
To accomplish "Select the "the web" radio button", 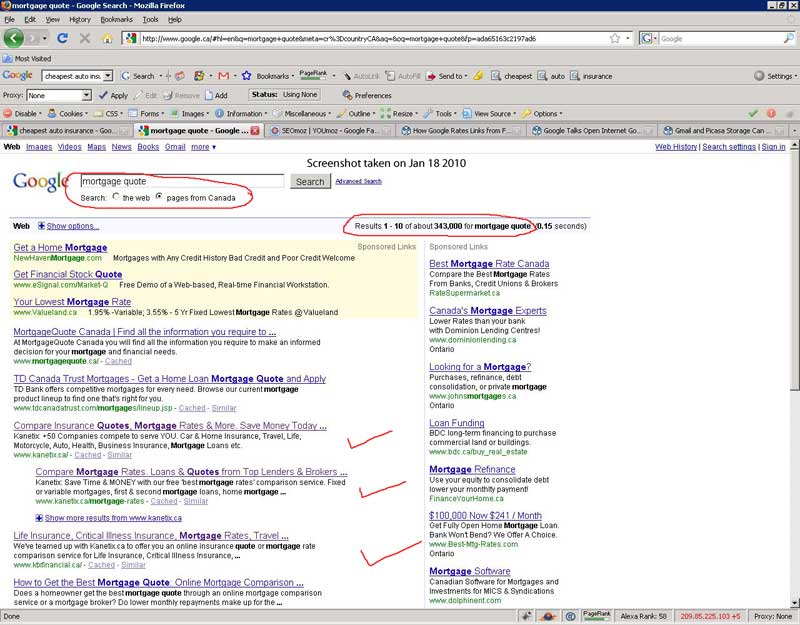I will coord(116,197).
